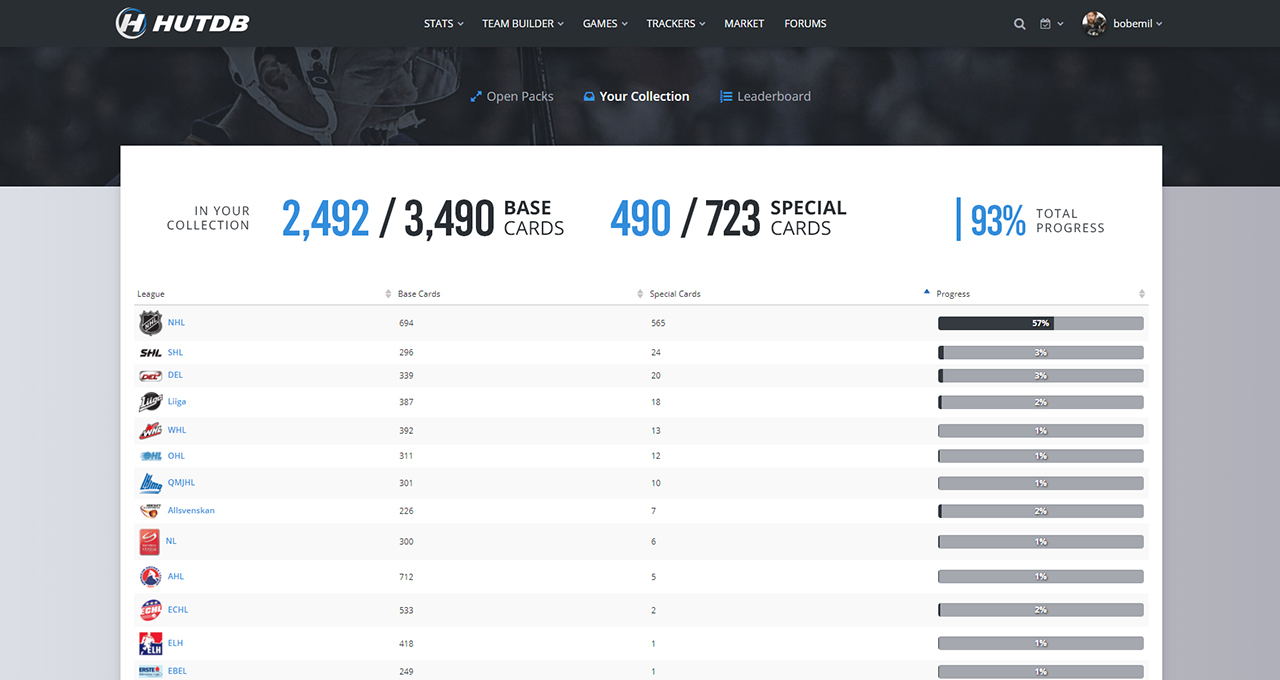Open the Games dropdown menu

(605, 24)
